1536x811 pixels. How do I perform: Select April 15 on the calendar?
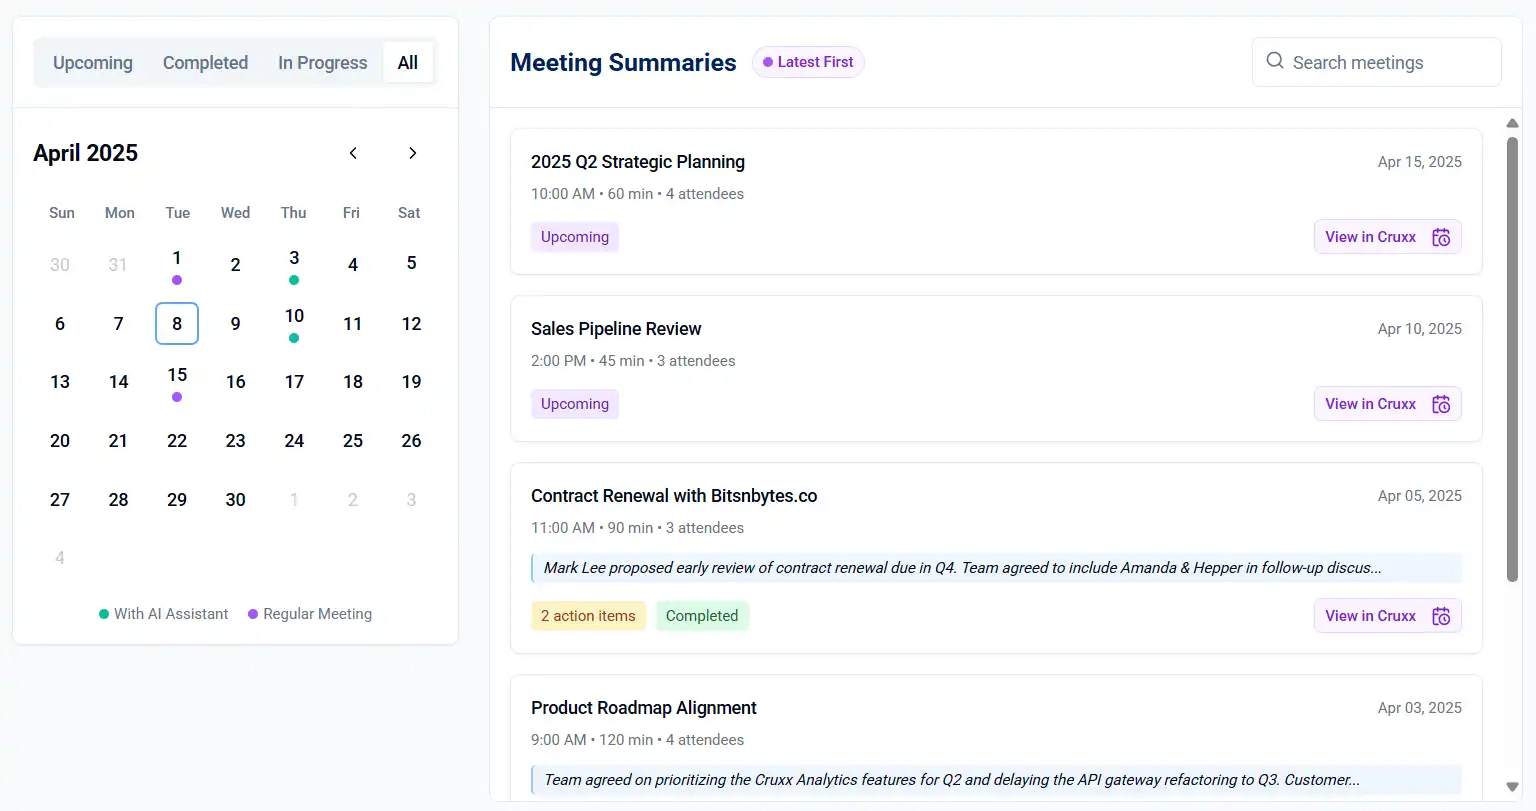coord(177,381)
